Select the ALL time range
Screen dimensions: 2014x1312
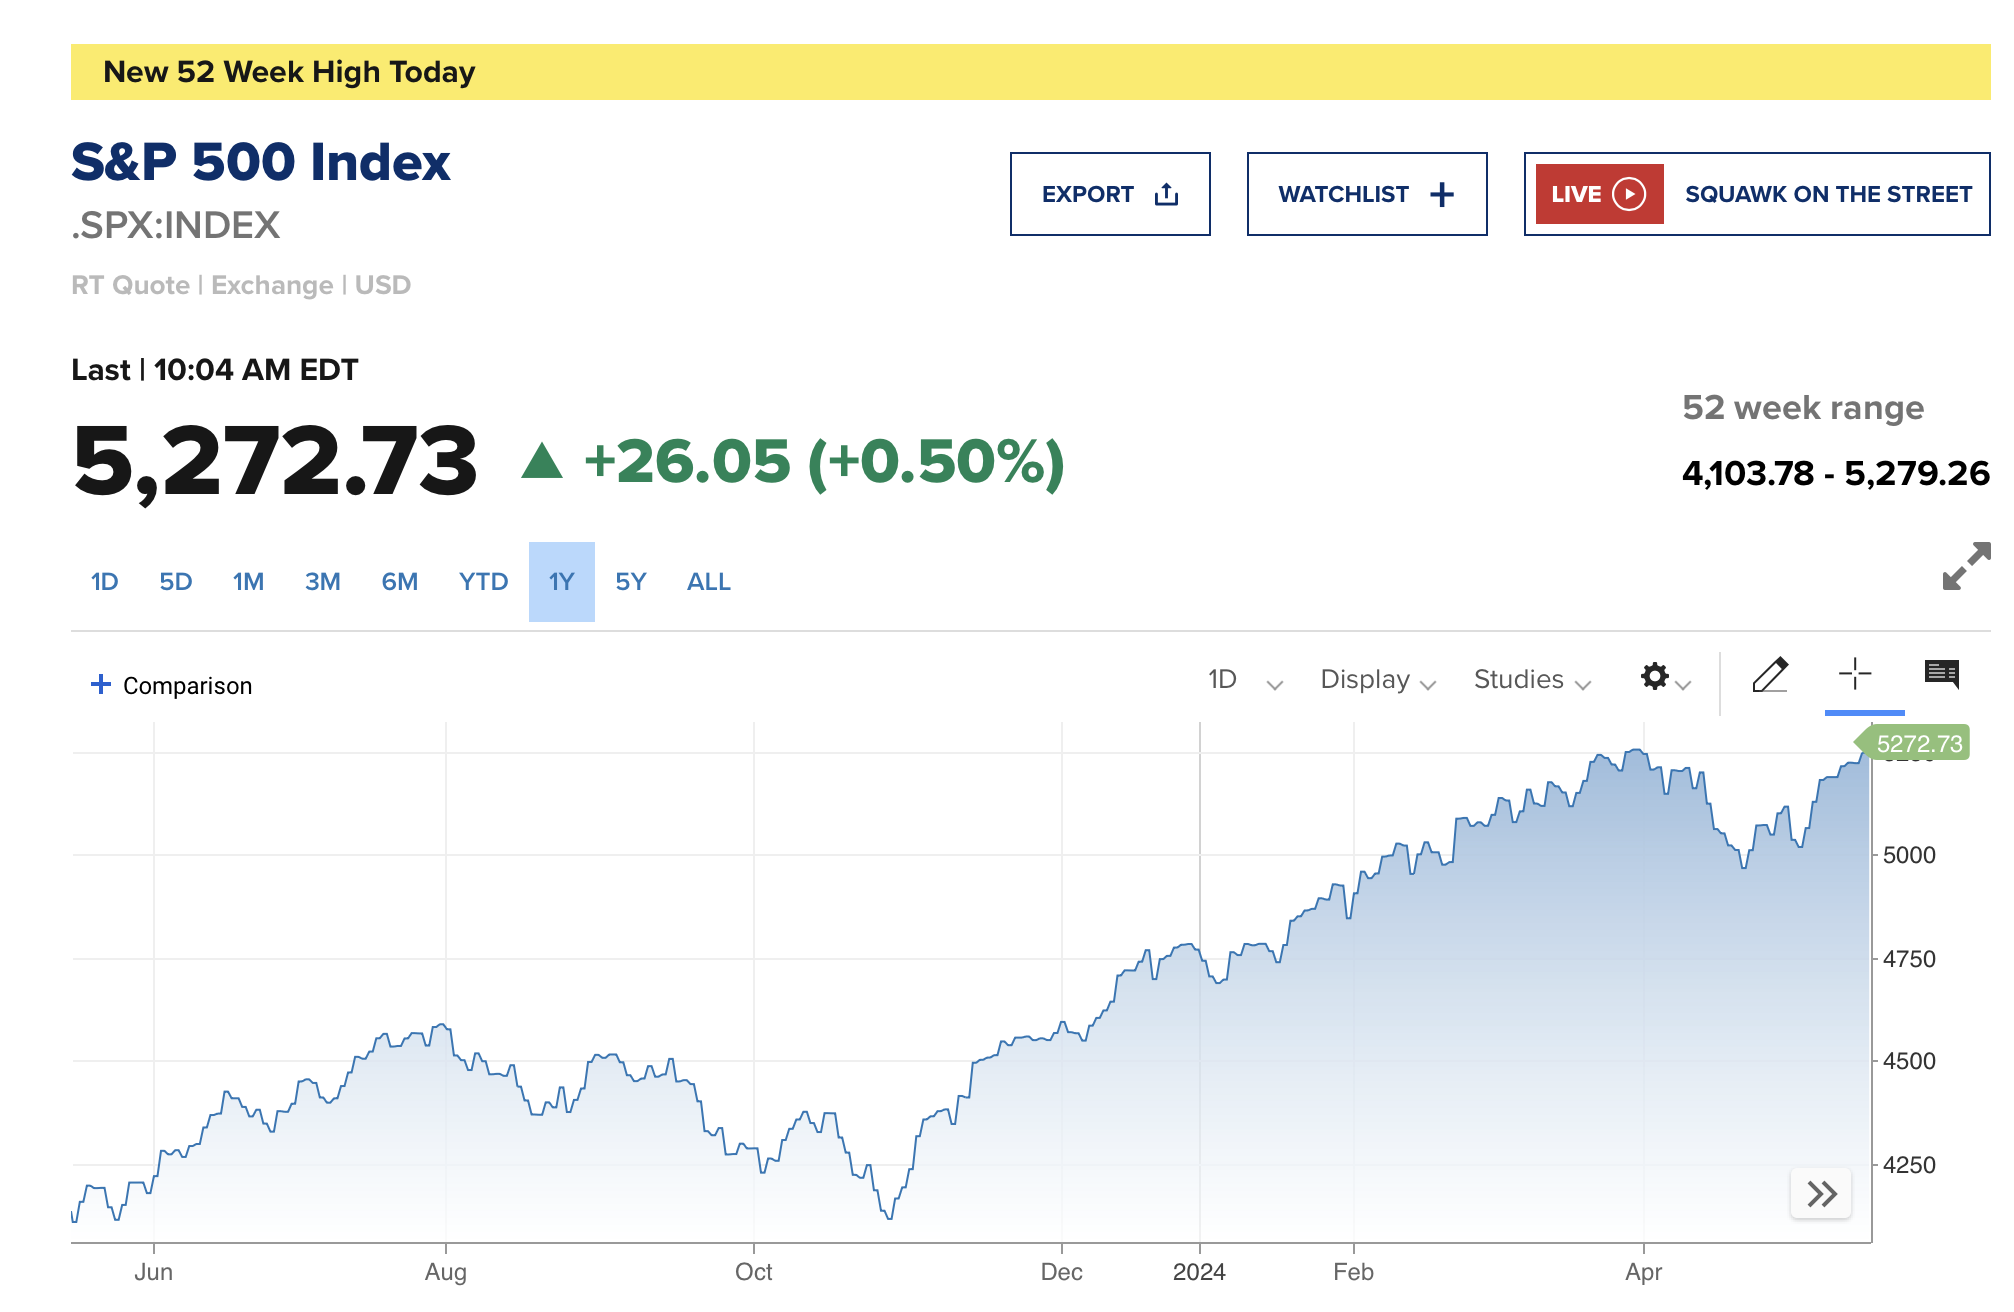[x=709, y=582]
